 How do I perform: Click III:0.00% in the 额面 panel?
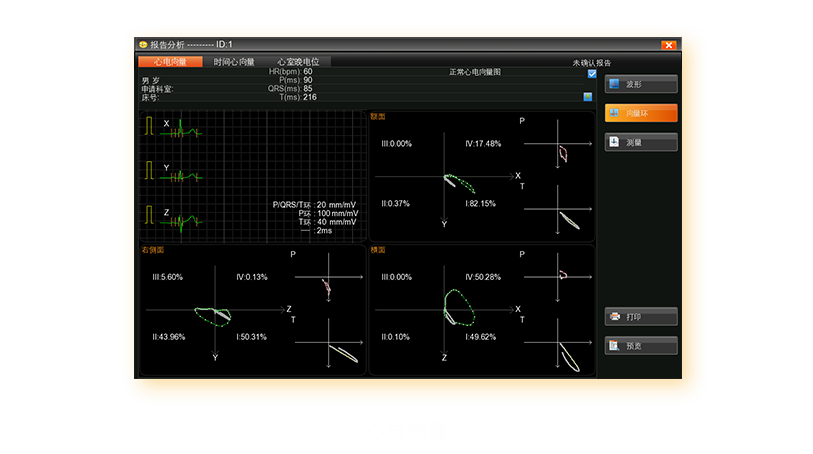tap(397, 144)
